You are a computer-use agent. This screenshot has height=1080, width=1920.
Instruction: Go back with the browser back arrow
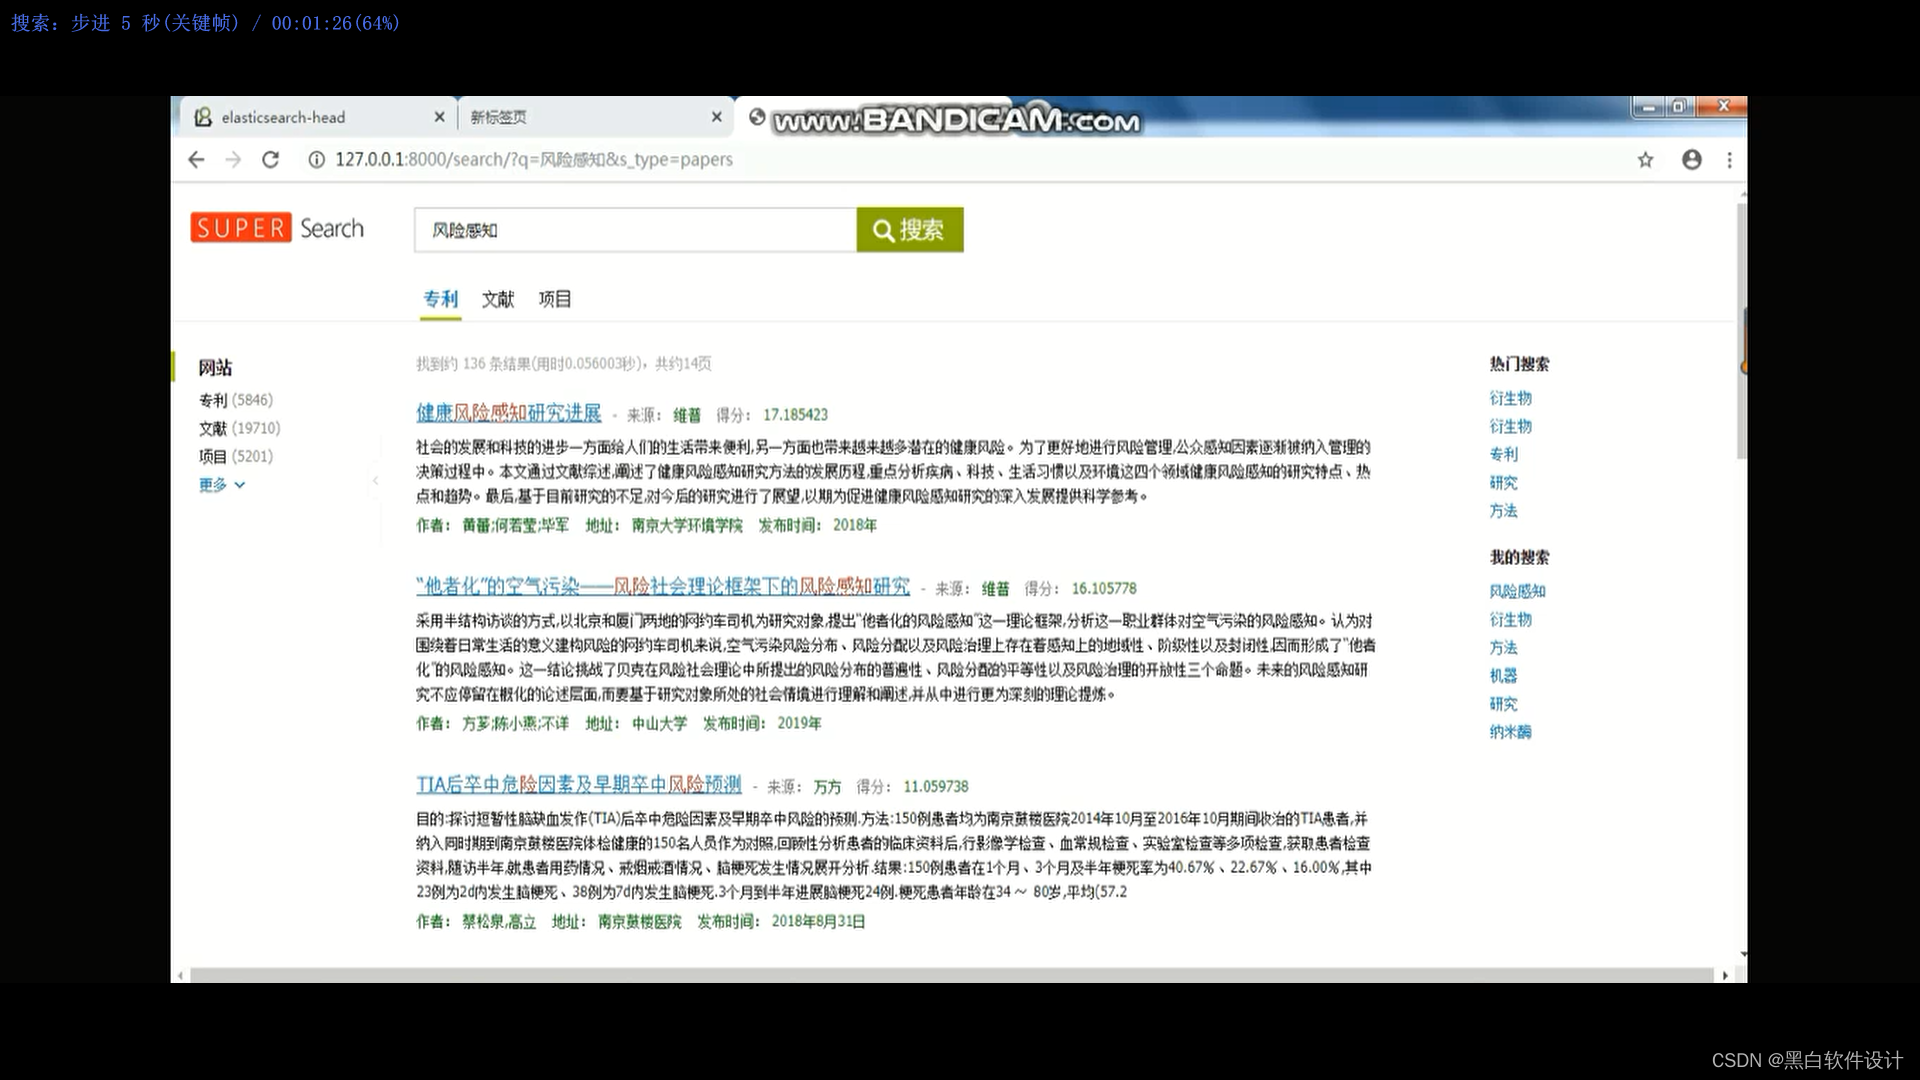(x=196, y=160)
